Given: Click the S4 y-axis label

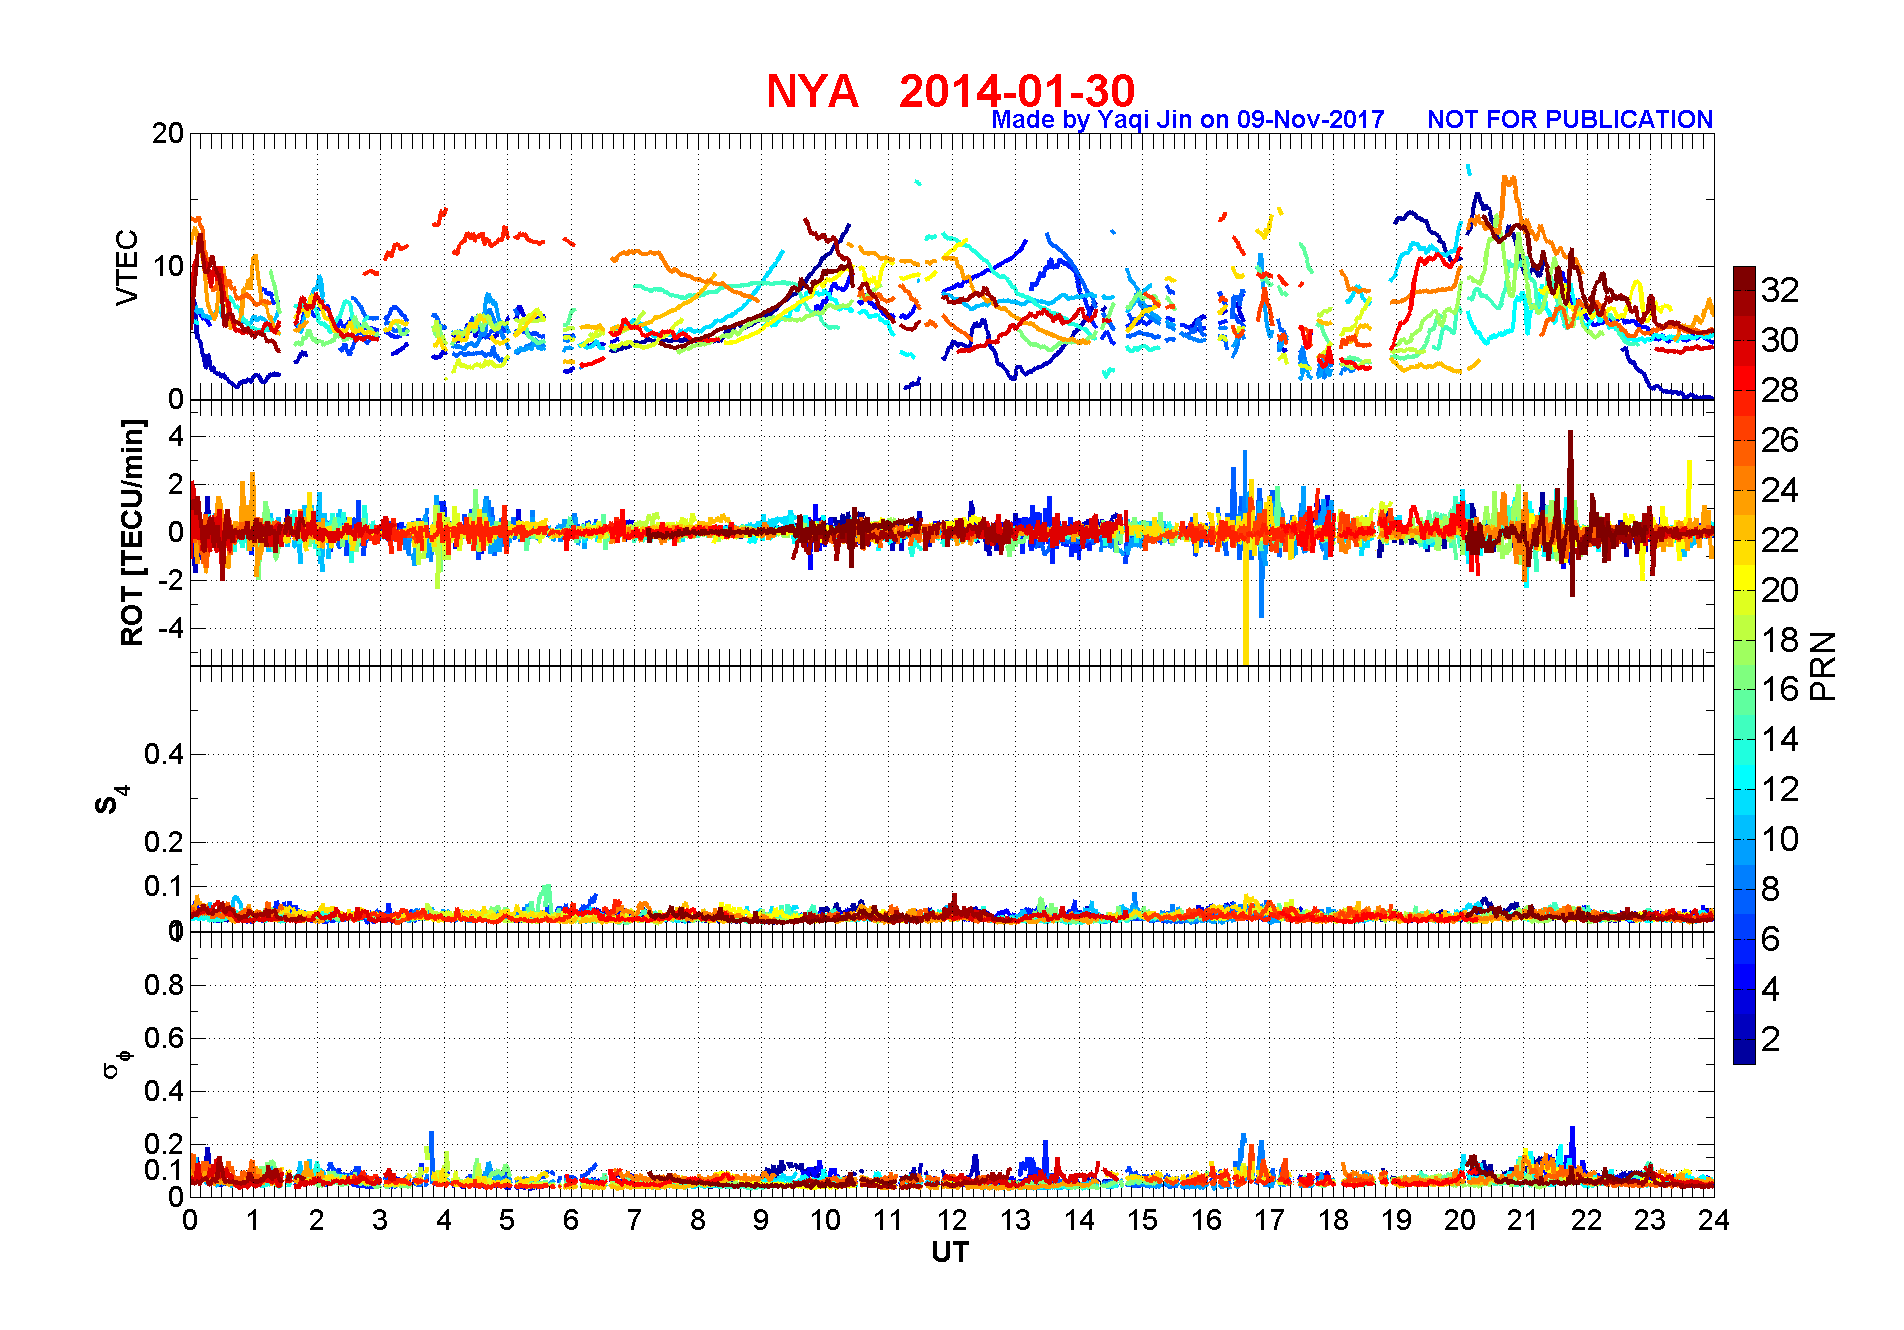Looking at the screenshot, I should [111, 800].
